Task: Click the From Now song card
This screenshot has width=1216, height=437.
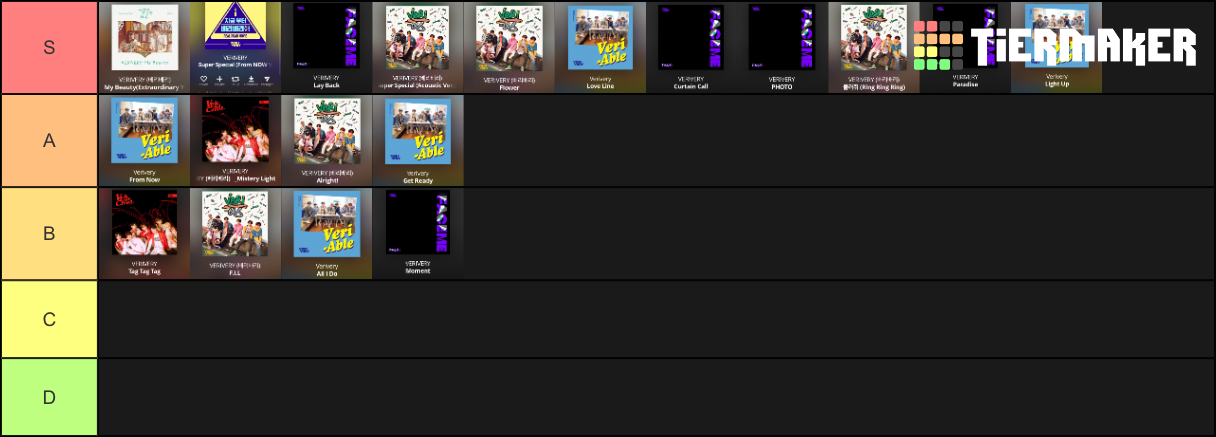Action: 144,141
